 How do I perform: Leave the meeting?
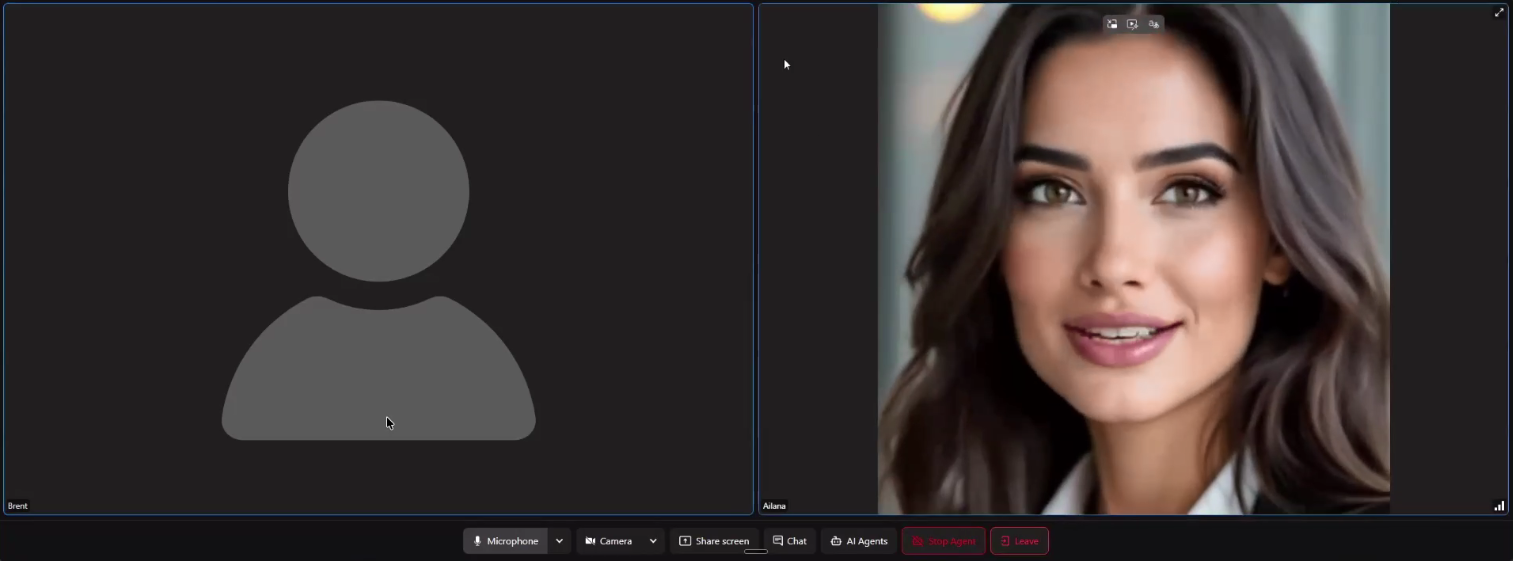1019,541
